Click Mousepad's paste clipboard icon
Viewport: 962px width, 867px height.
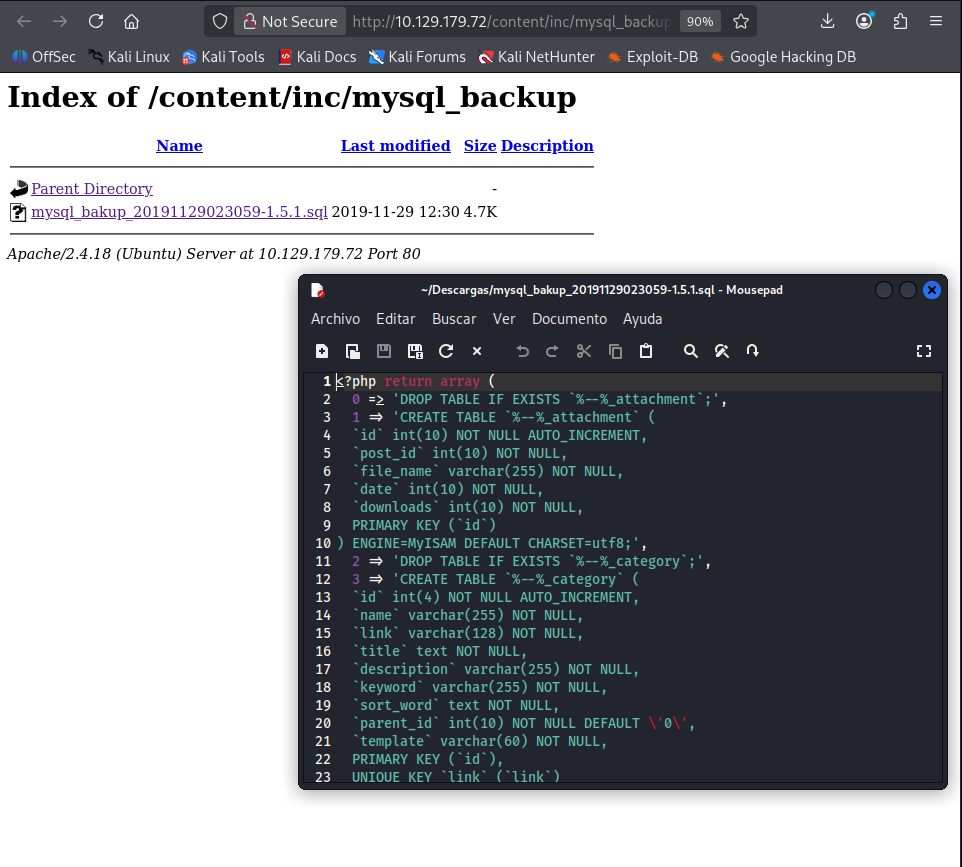pos(646,351)
